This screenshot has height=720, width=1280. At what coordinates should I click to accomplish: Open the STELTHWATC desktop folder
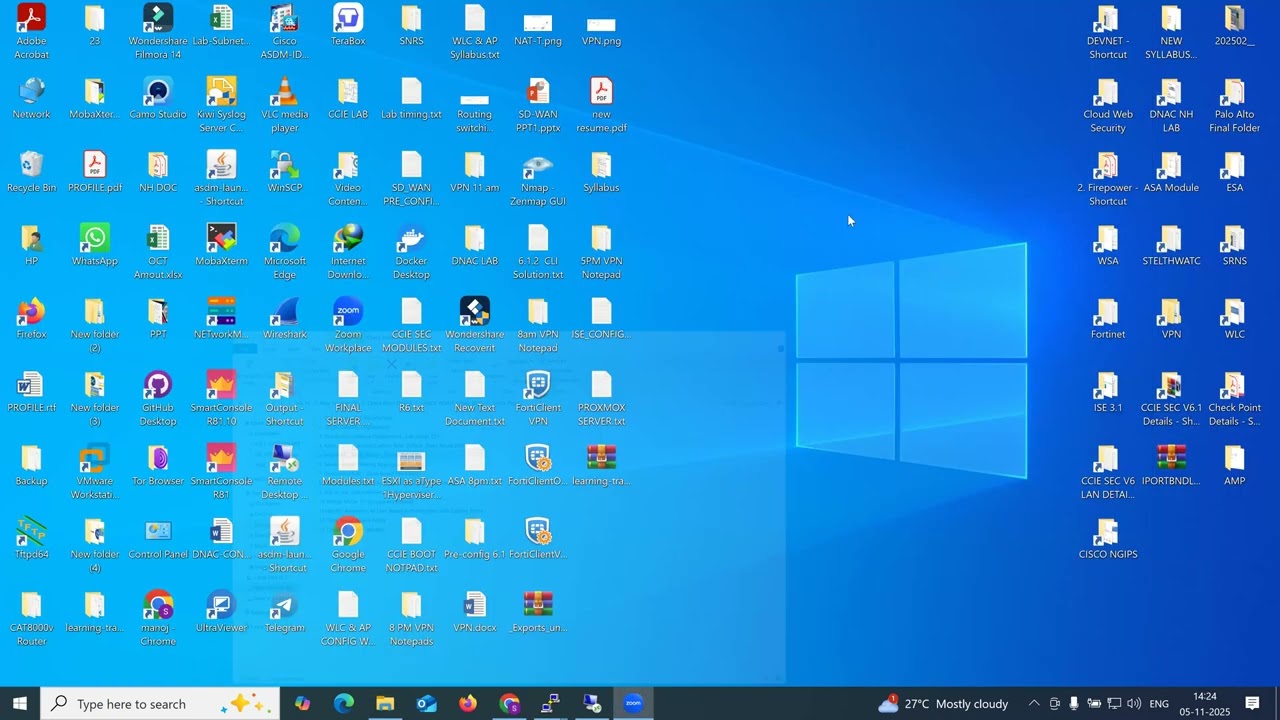(x=1171, y=245)
